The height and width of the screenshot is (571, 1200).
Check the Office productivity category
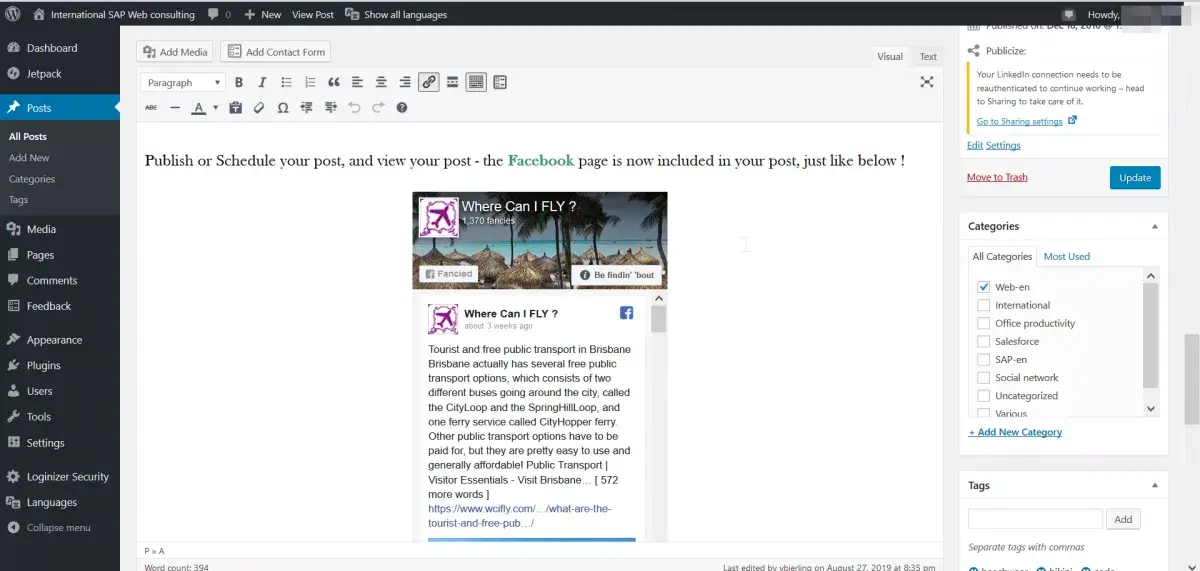[984, 323]
